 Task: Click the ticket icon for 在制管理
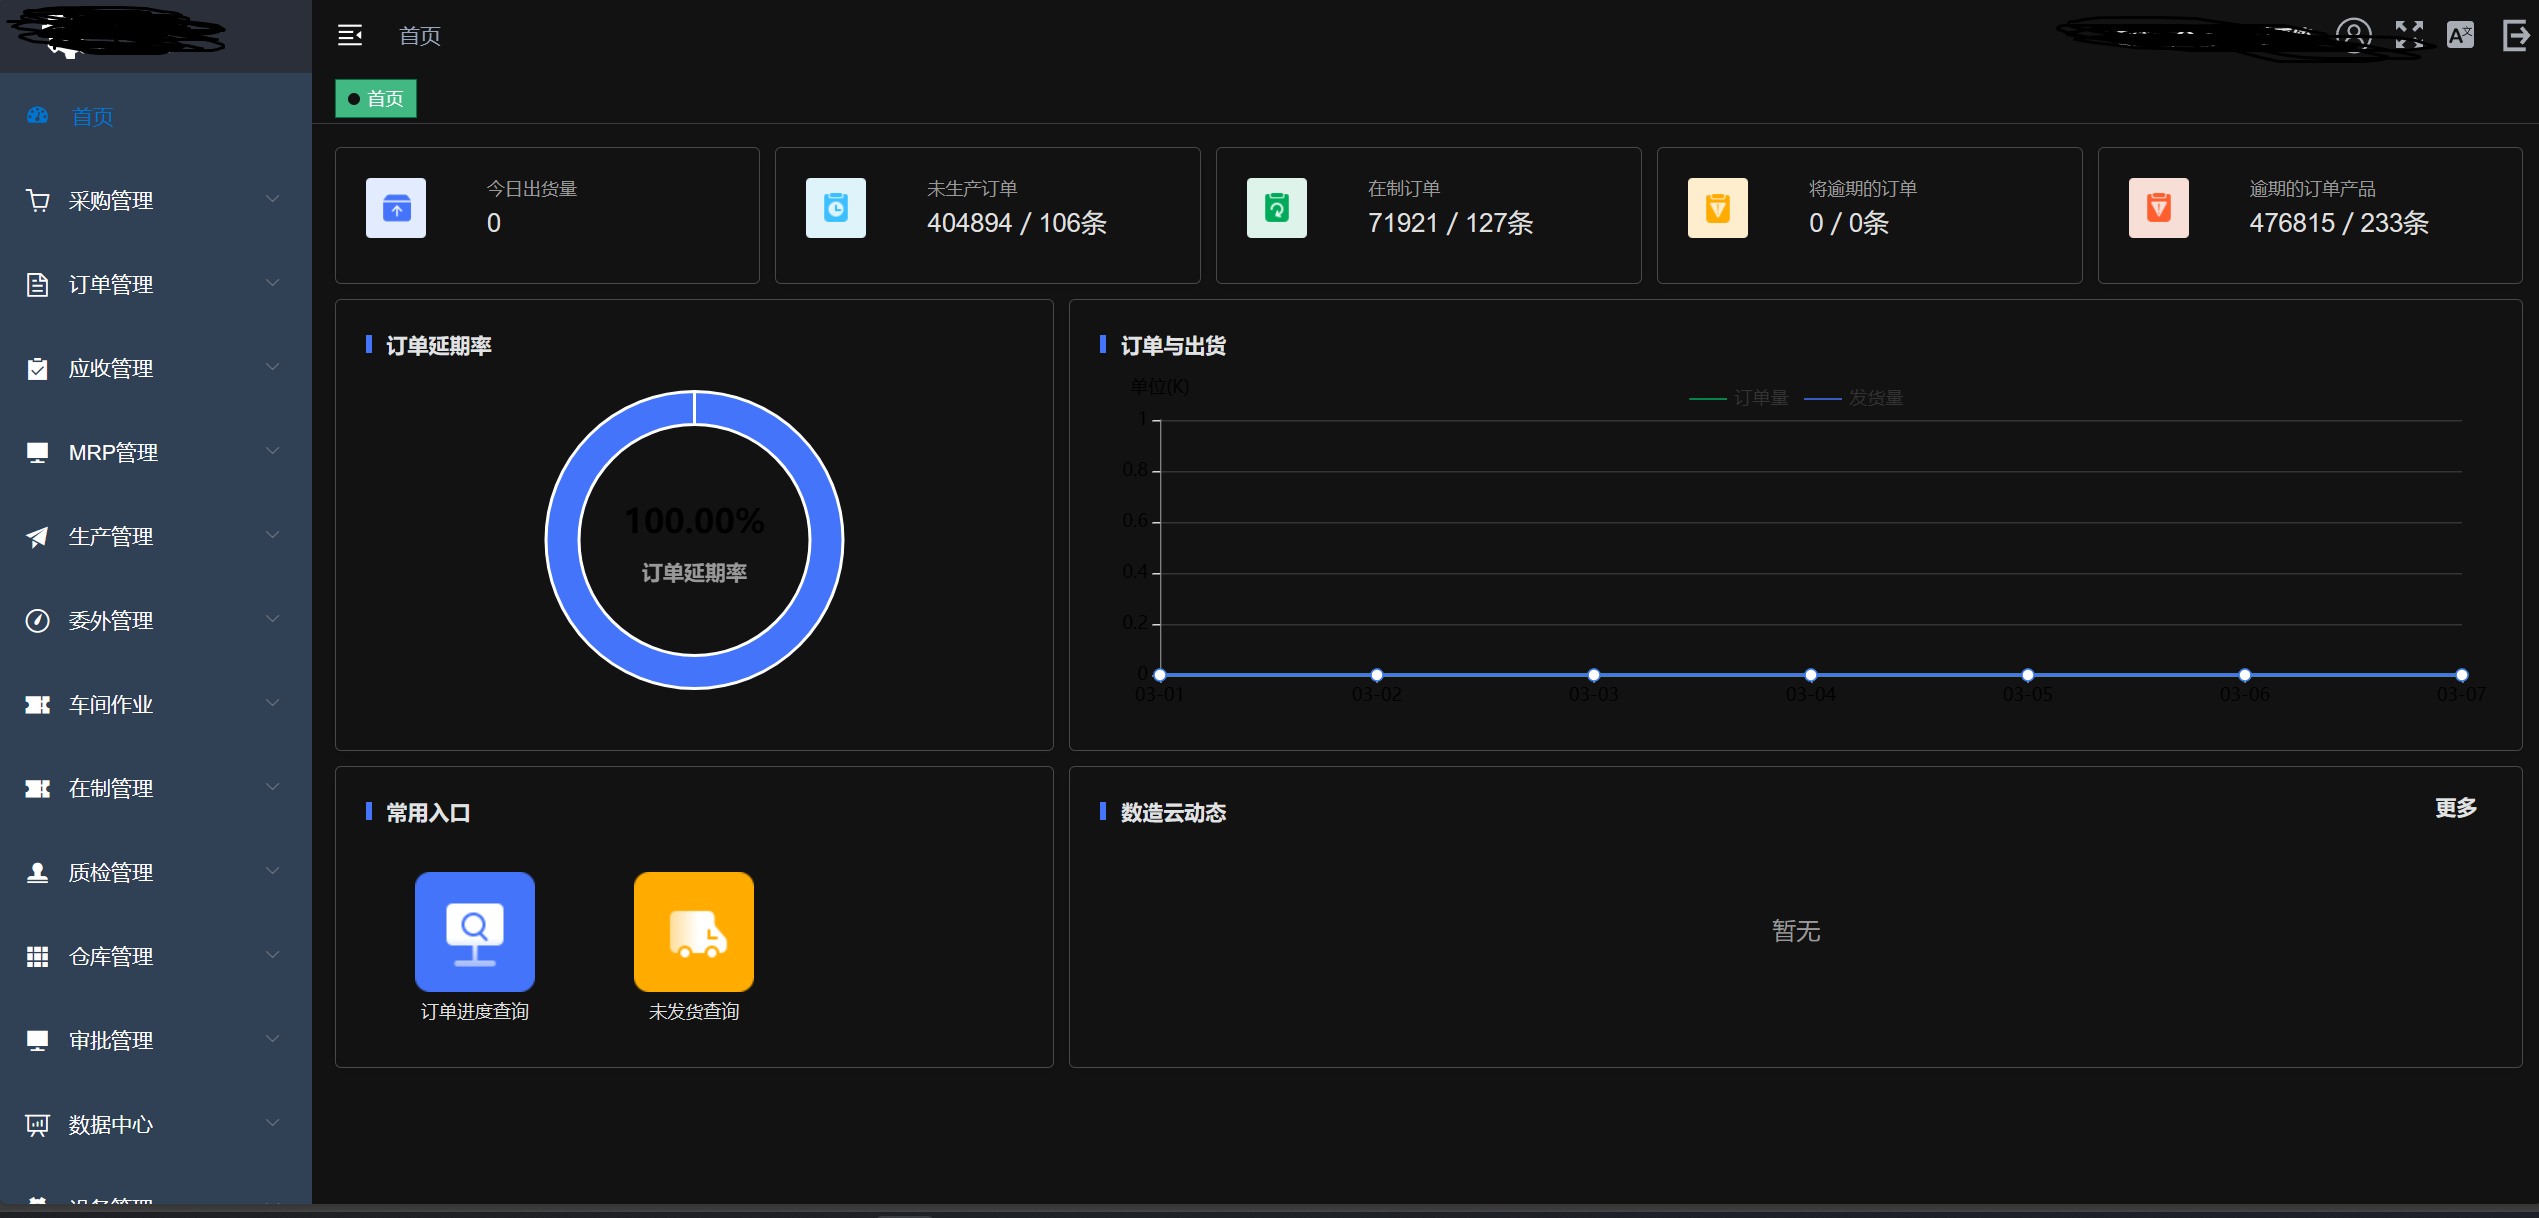pyautogui.click(x=37, y=789)
